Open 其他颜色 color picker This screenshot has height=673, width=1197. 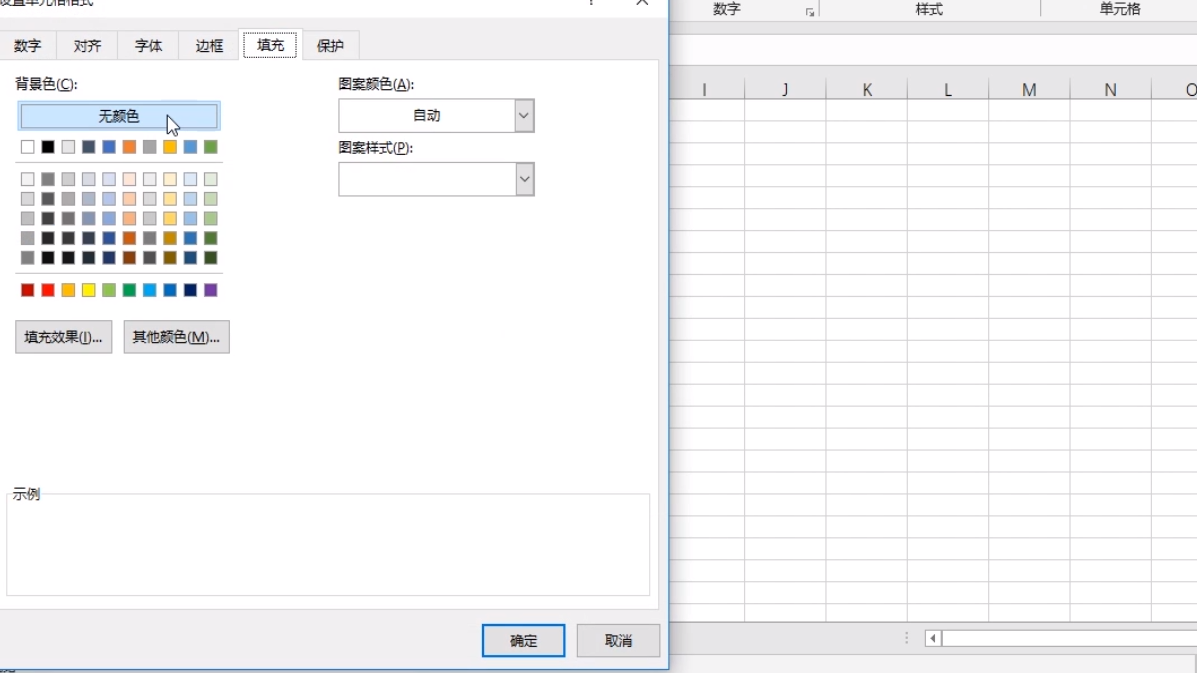click(x=176, y=337)
